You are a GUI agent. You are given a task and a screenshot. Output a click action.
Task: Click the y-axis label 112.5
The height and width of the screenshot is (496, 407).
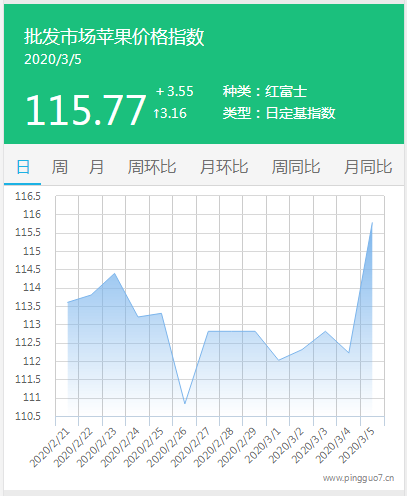(28, 342)
